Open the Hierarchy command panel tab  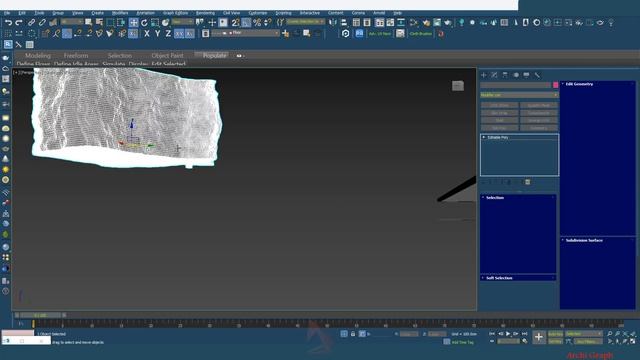pos(505,75)
